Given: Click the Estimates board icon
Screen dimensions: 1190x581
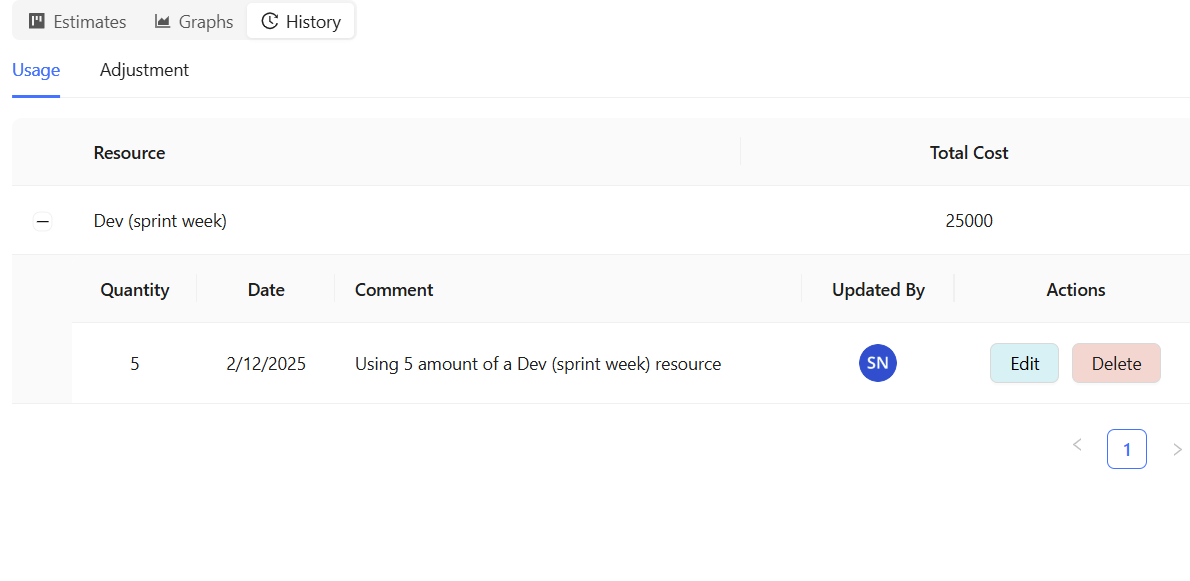Looking at the screenshot, I should click(37, 21).
